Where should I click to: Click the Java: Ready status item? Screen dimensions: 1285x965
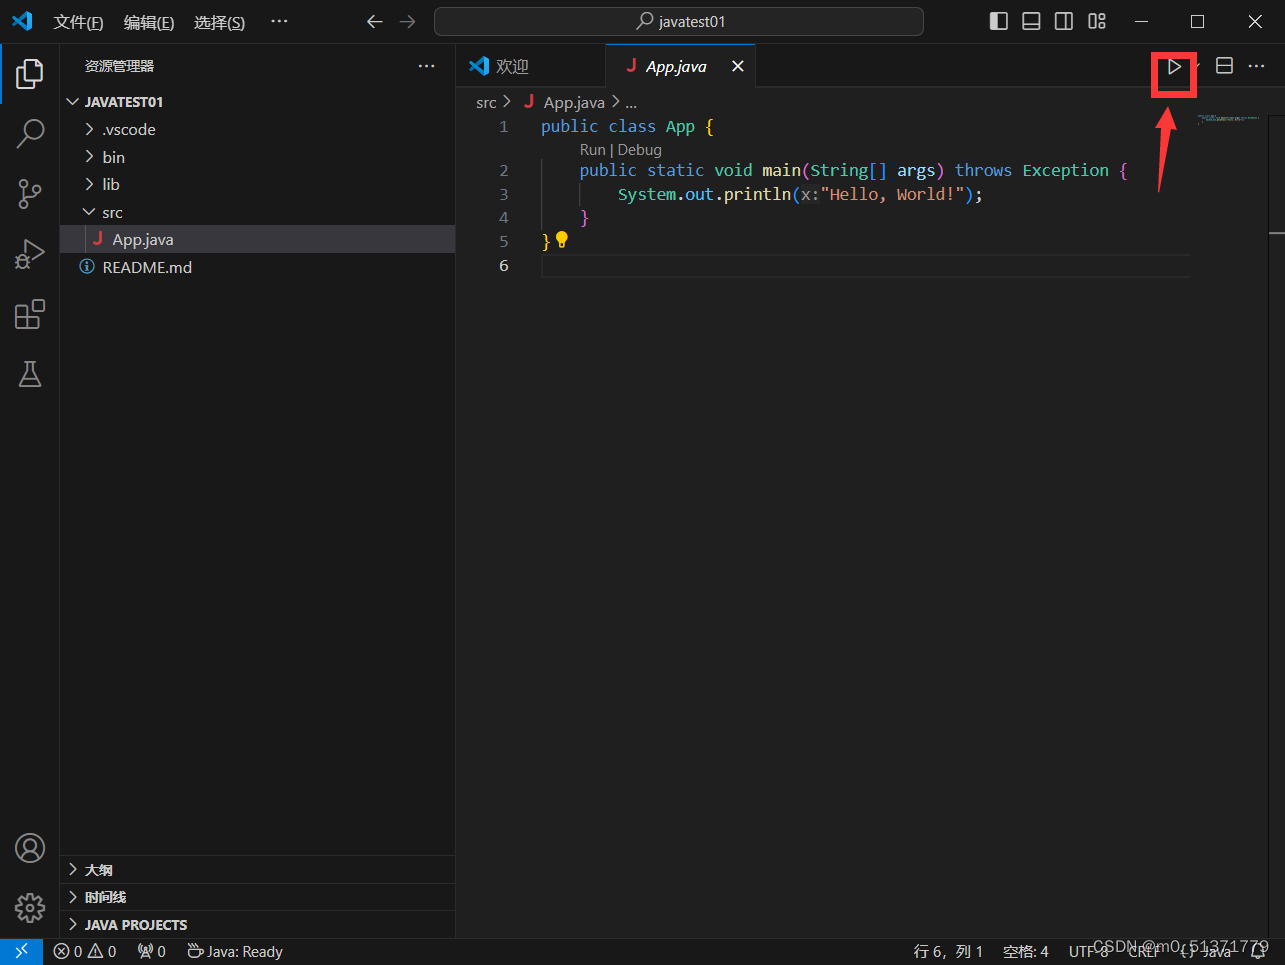point(235,951)
